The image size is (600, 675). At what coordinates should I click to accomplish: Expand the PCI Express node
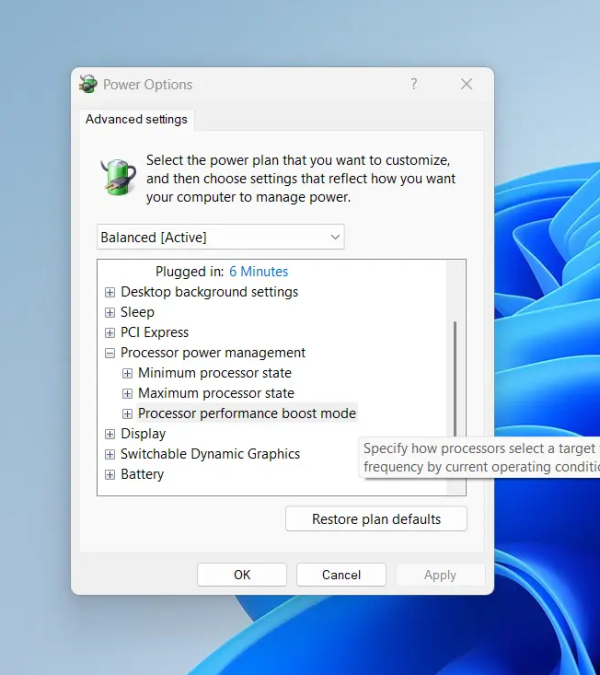click(x=110, y=333)
